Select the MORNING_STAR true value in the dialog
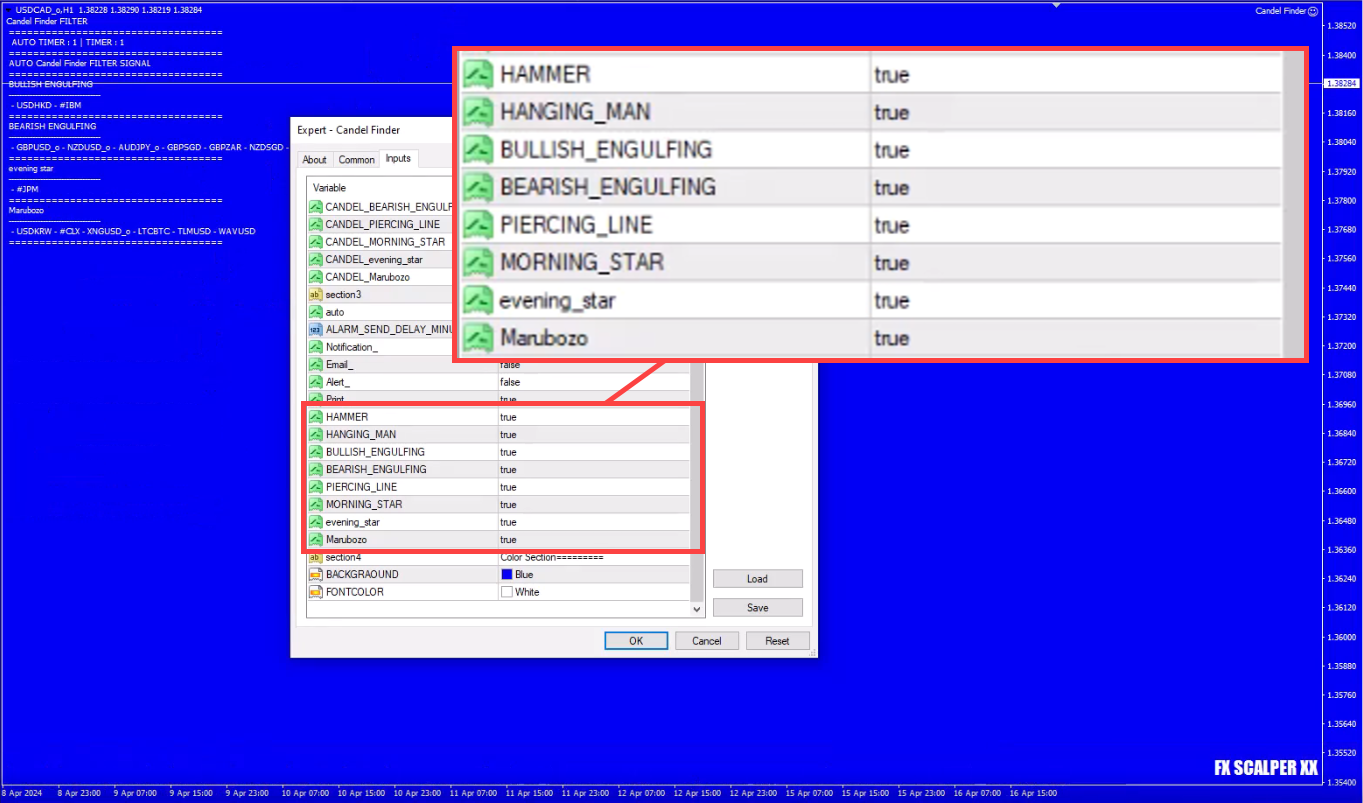 coord(508,504)
